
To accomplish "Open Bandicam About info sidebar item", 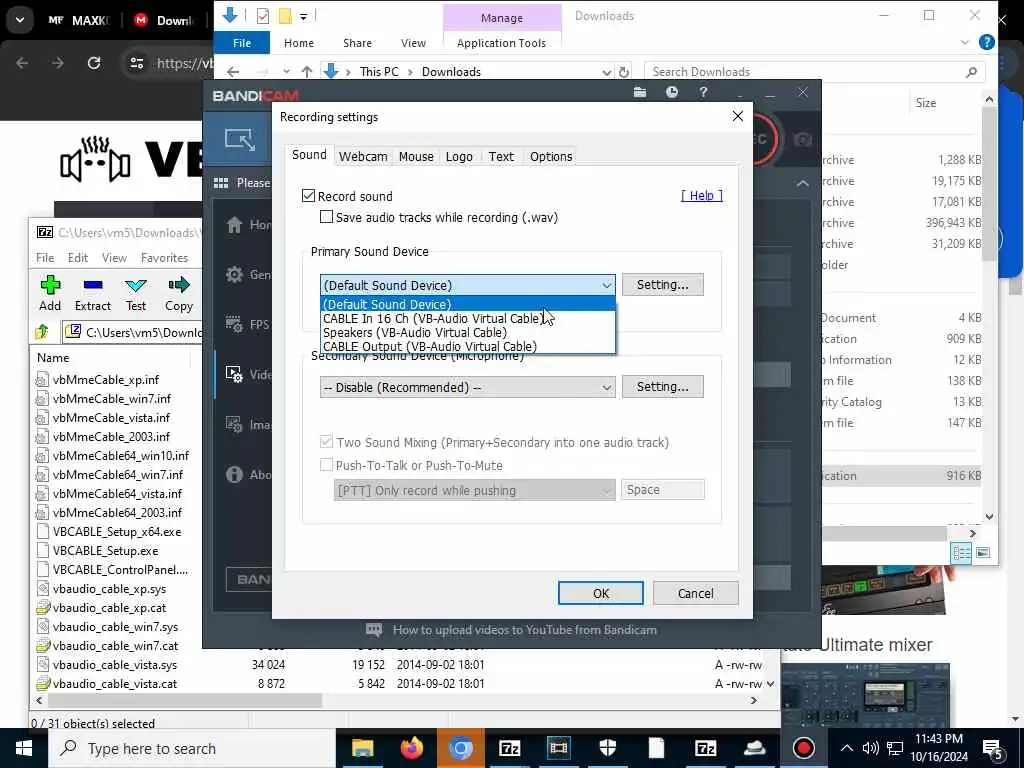I will pos(247,475).
